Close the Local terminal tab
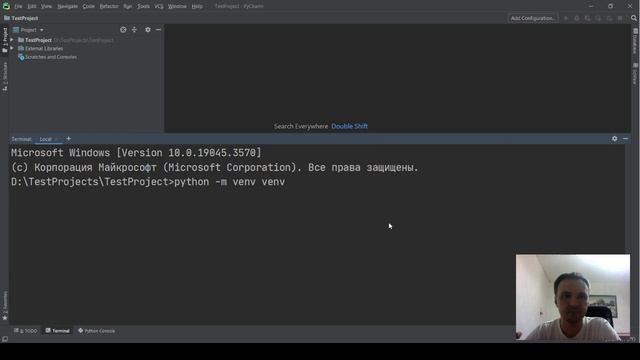 coord(56,139)
